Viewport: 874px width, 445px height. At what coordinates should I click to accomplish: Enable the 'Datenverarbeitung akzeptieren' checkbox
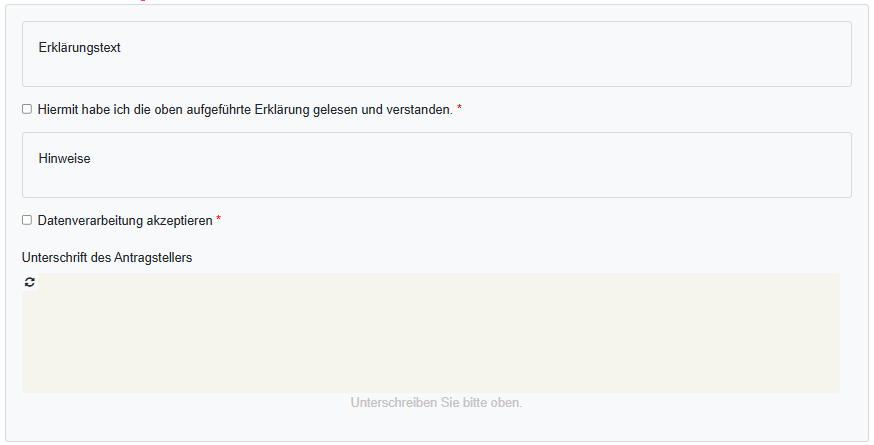point(27,220)
